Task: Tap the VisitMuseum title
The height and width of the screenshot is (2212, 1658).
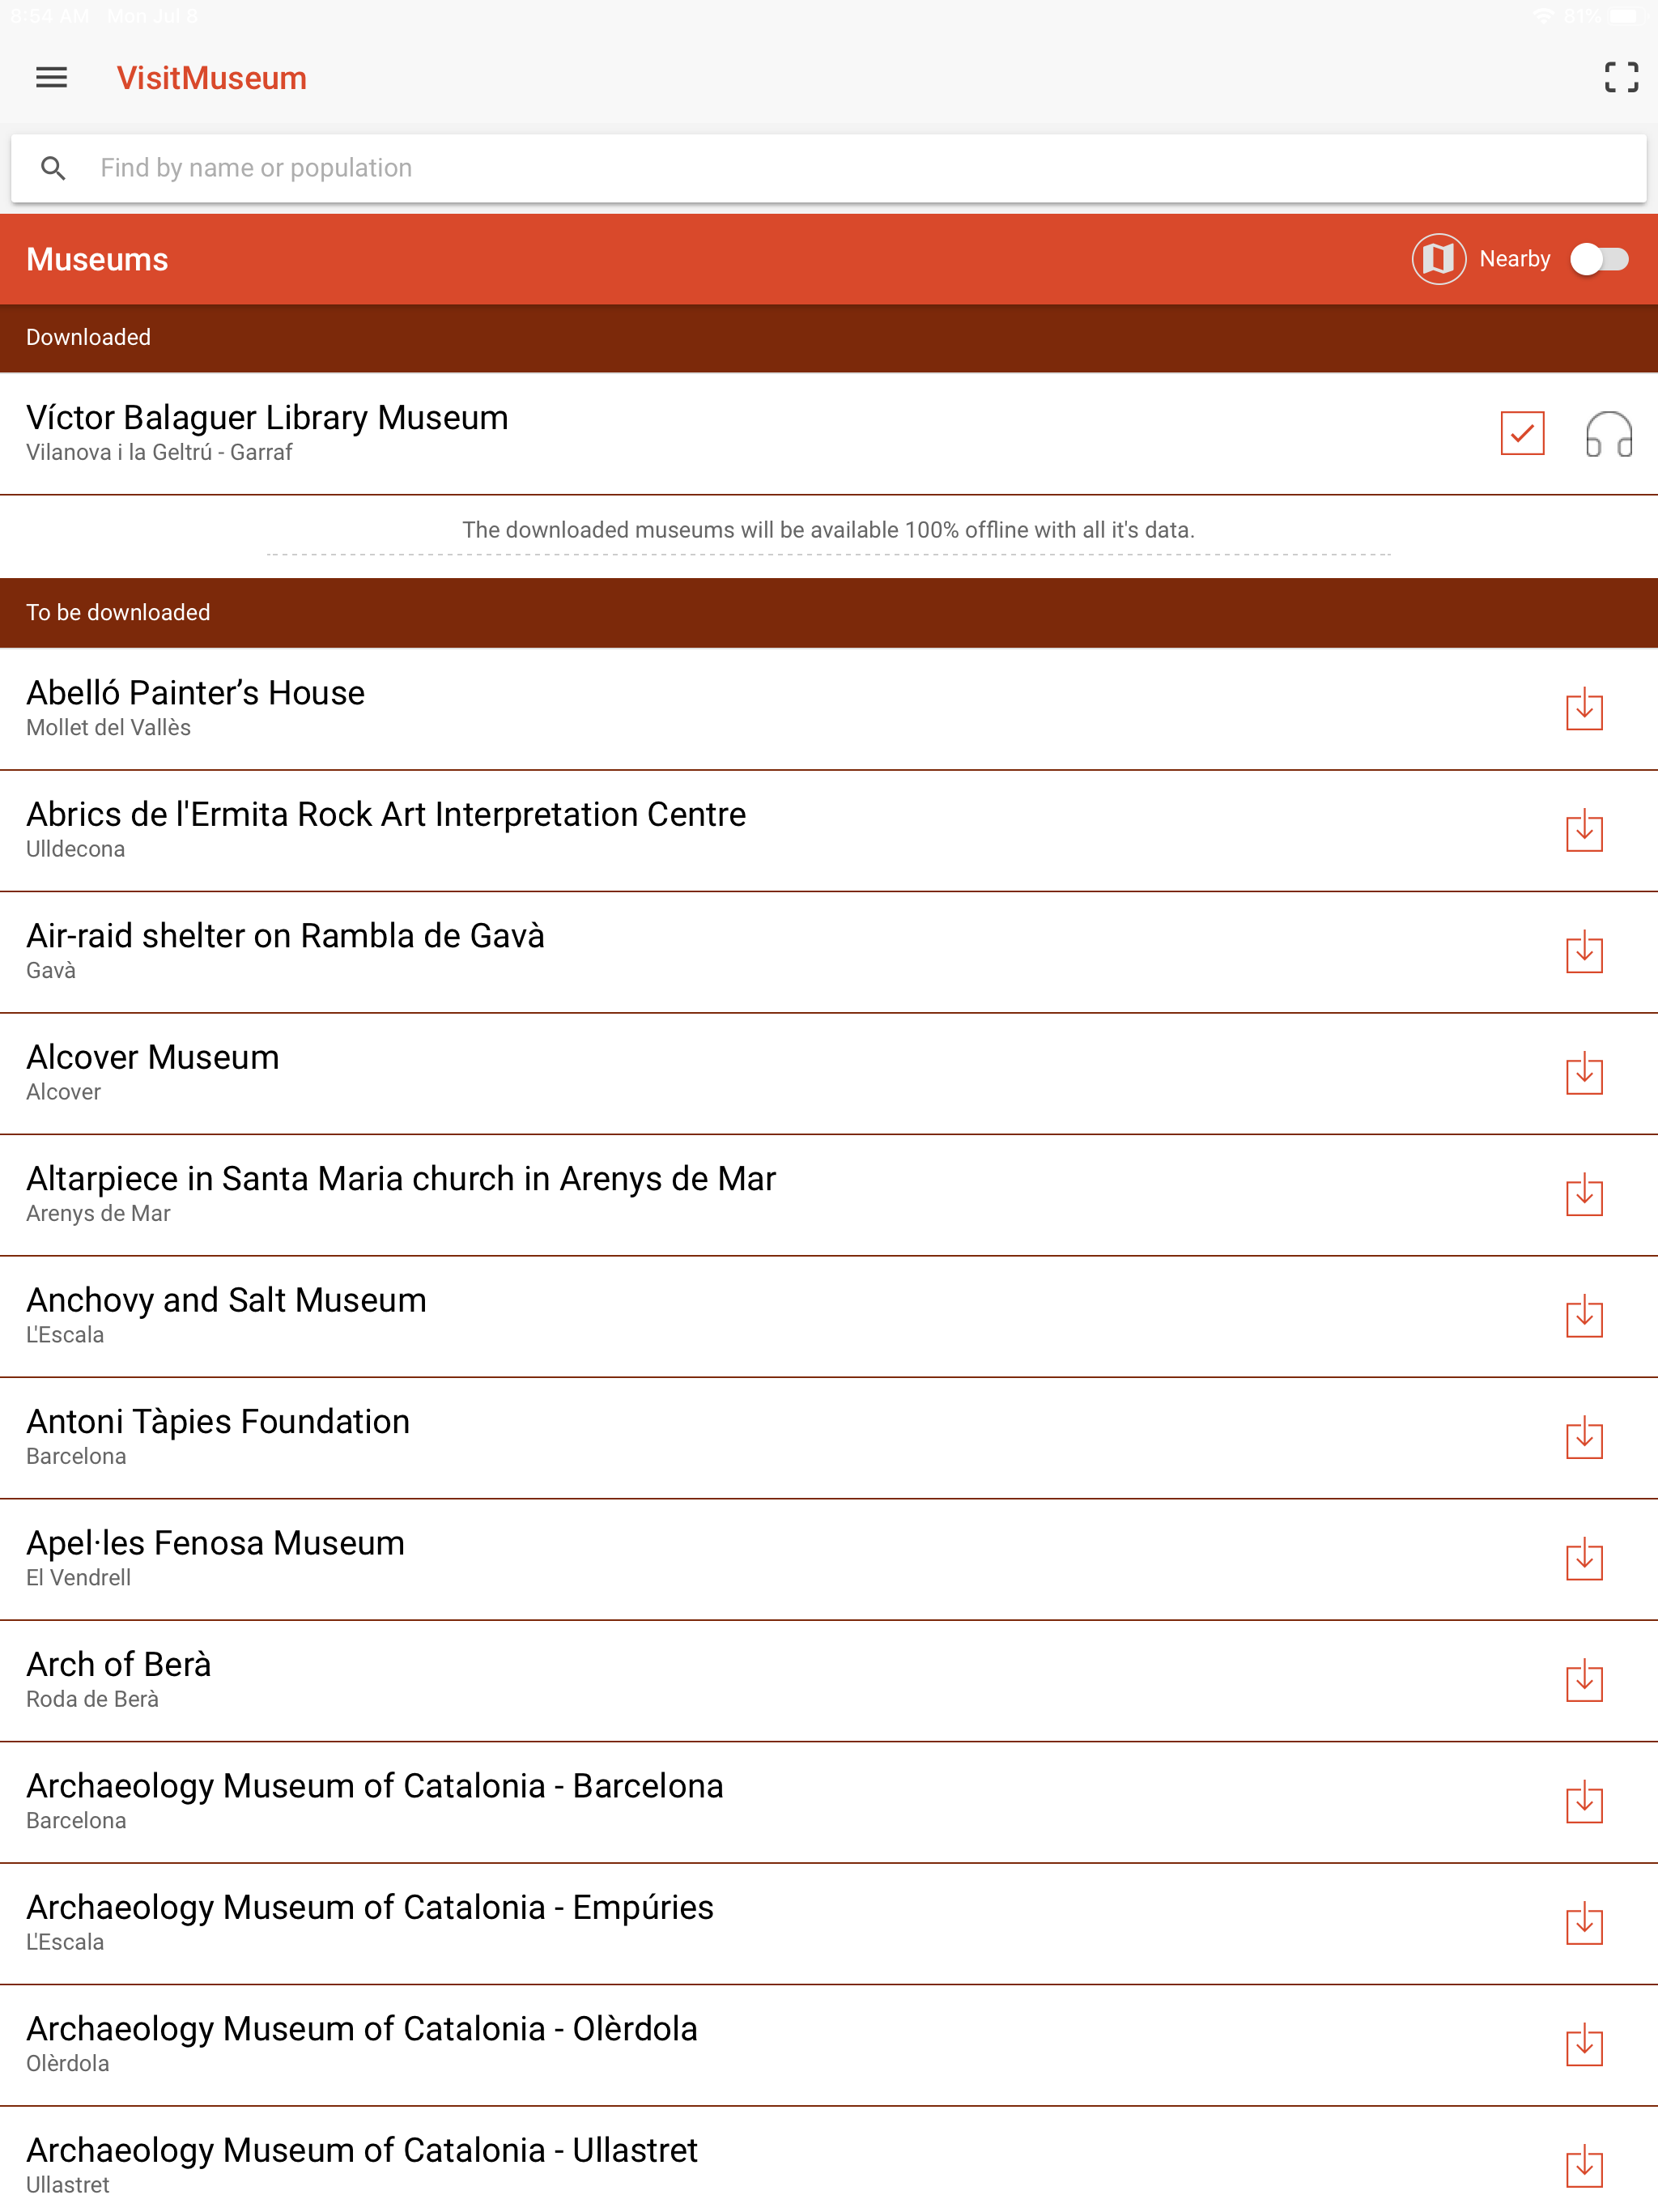Action: 211,78
